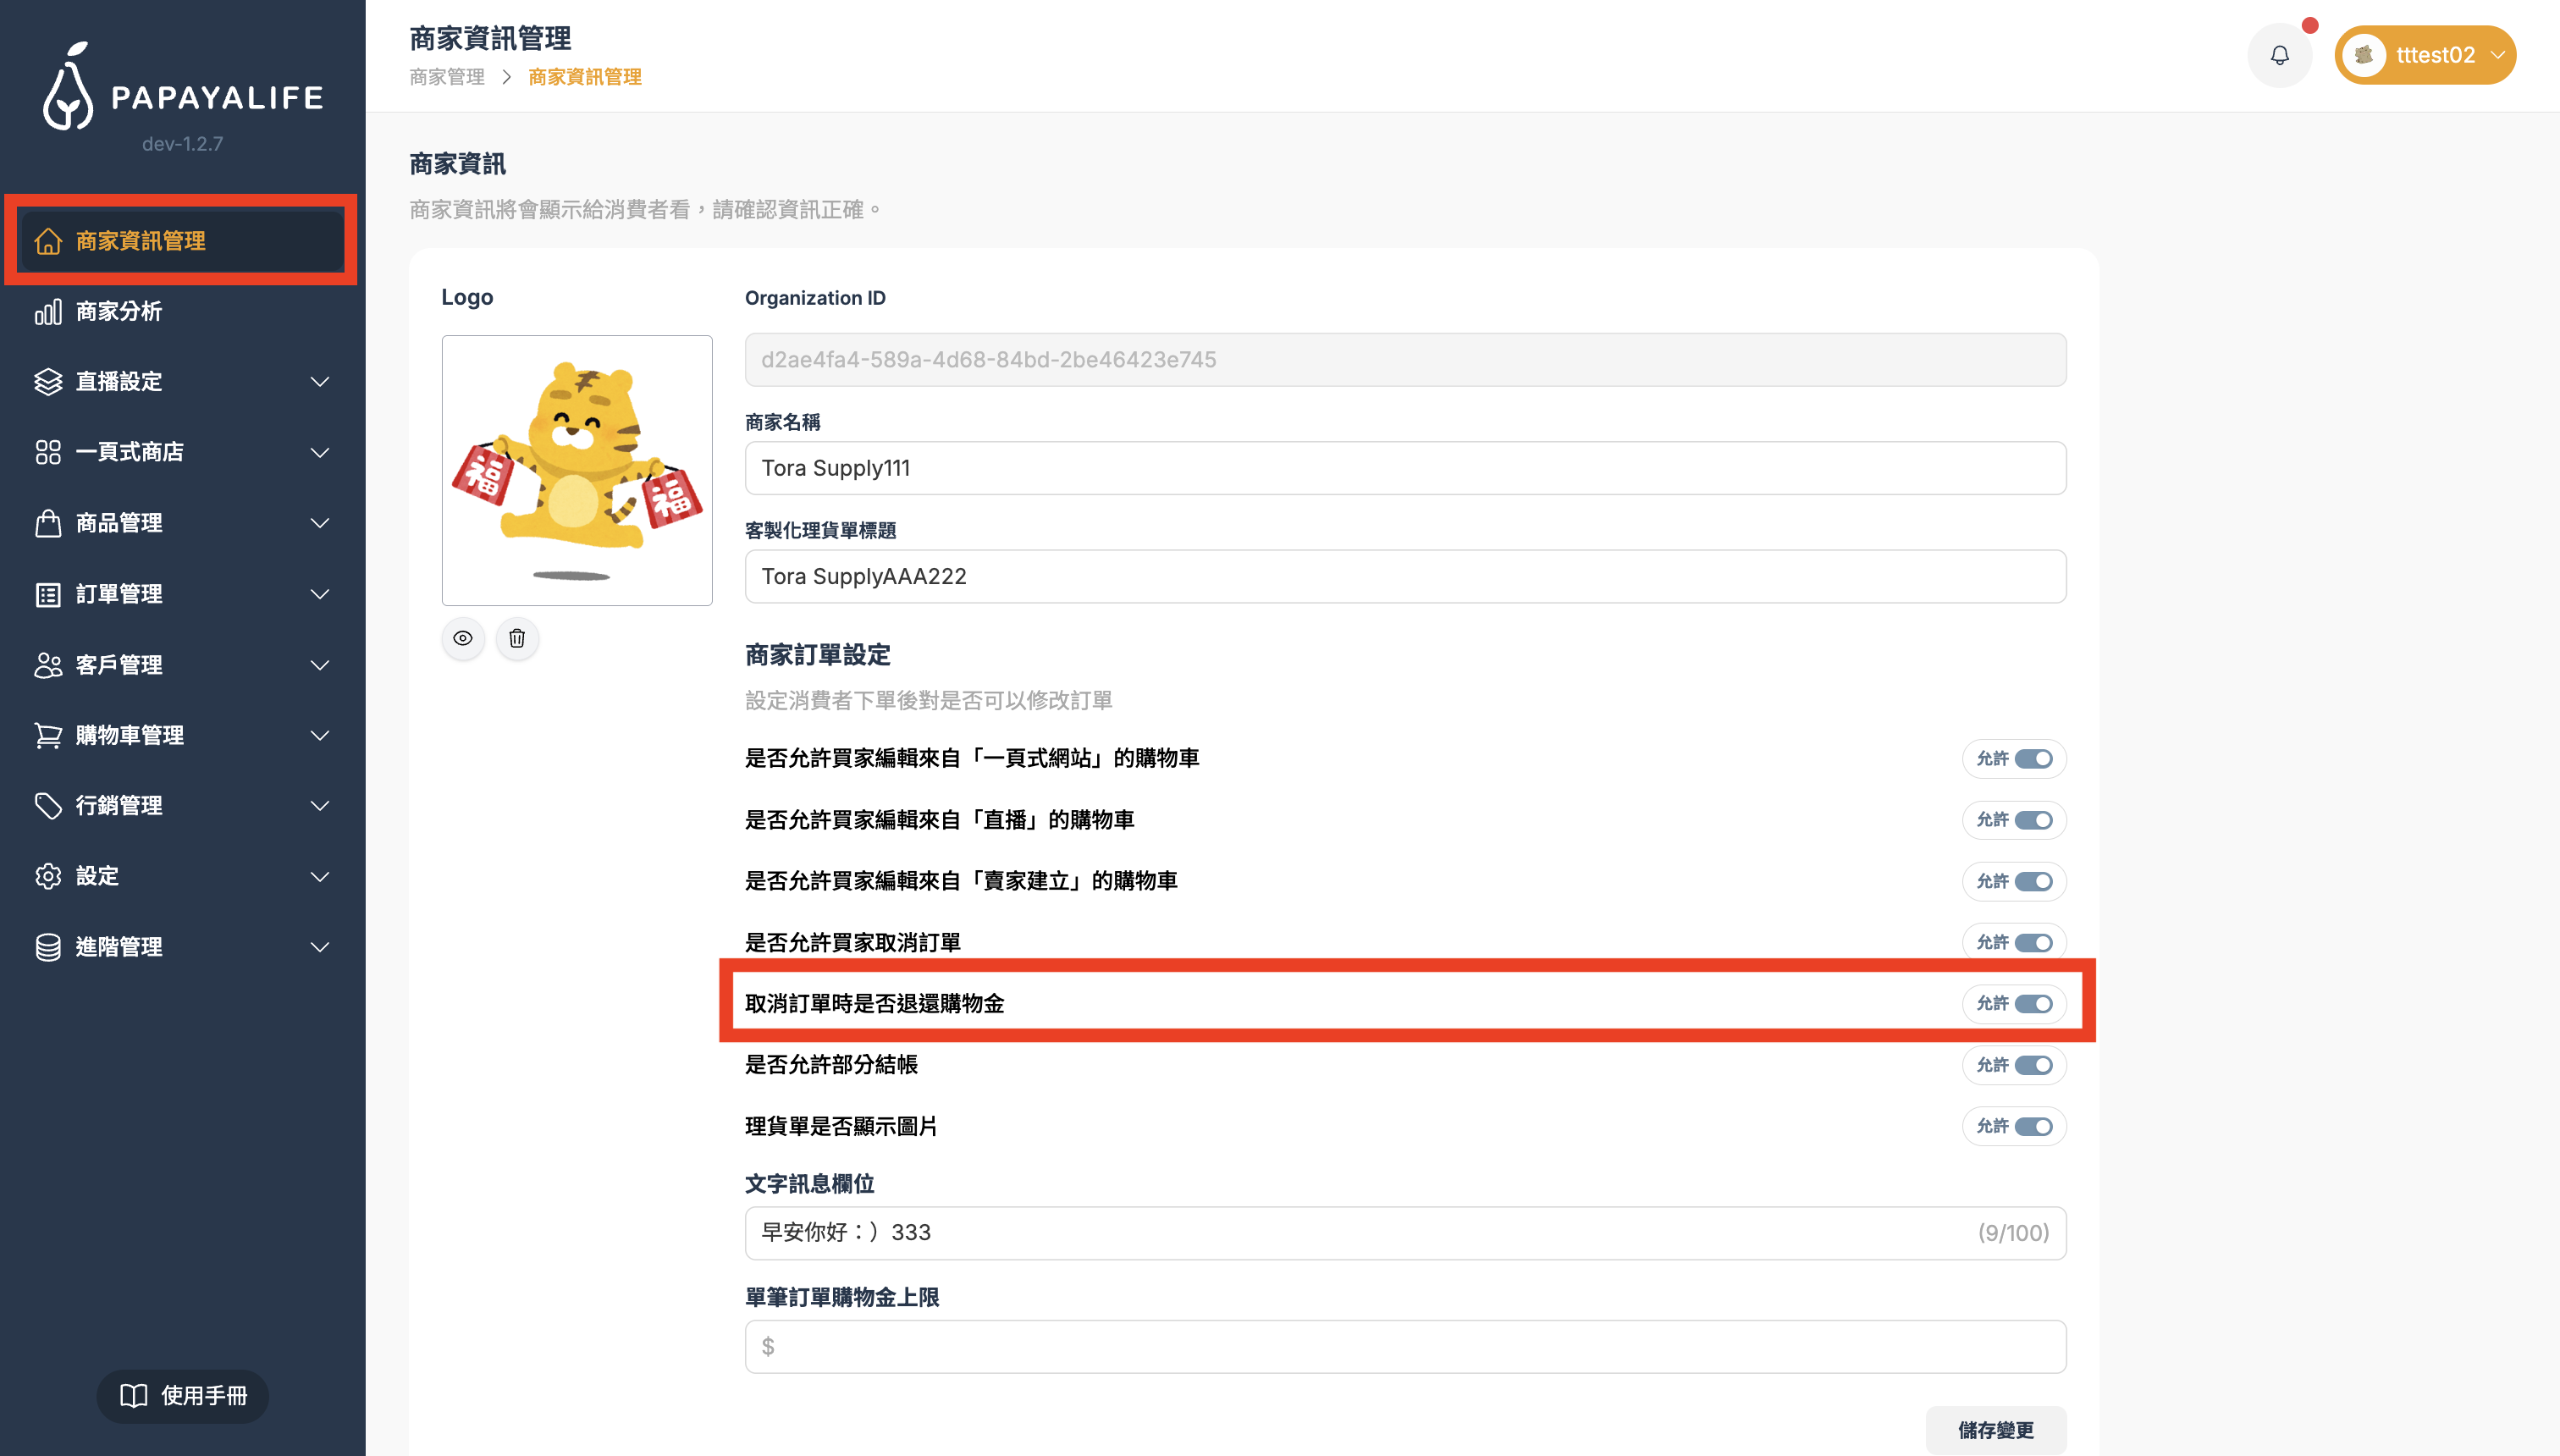Open the ttest02 account dropdown arrow

(2497, 55)
